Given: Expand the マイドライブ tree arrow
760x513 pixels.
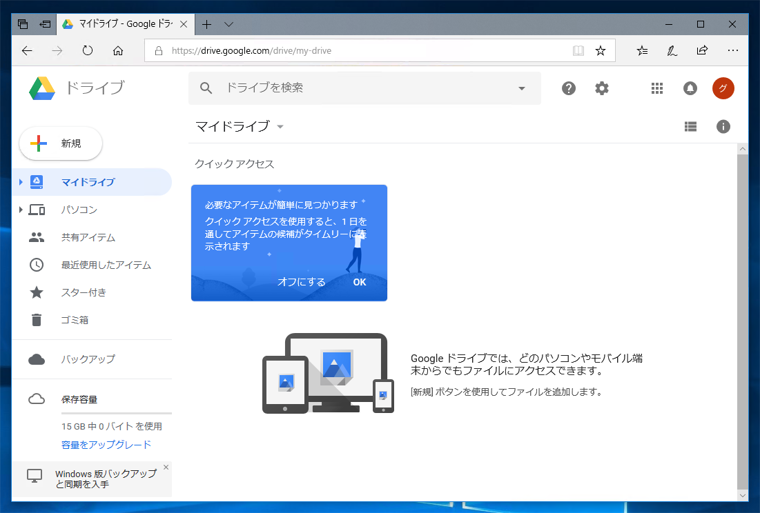Looking at the screenshot, I should click(20, 182).
